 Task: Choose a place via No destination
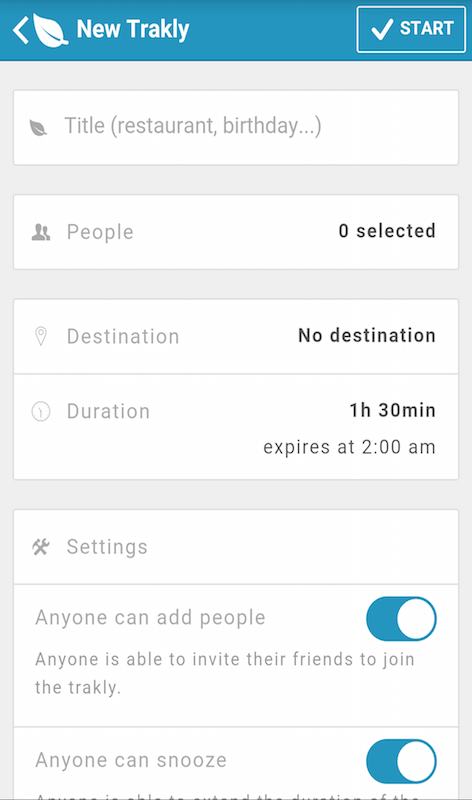point(367,336)
